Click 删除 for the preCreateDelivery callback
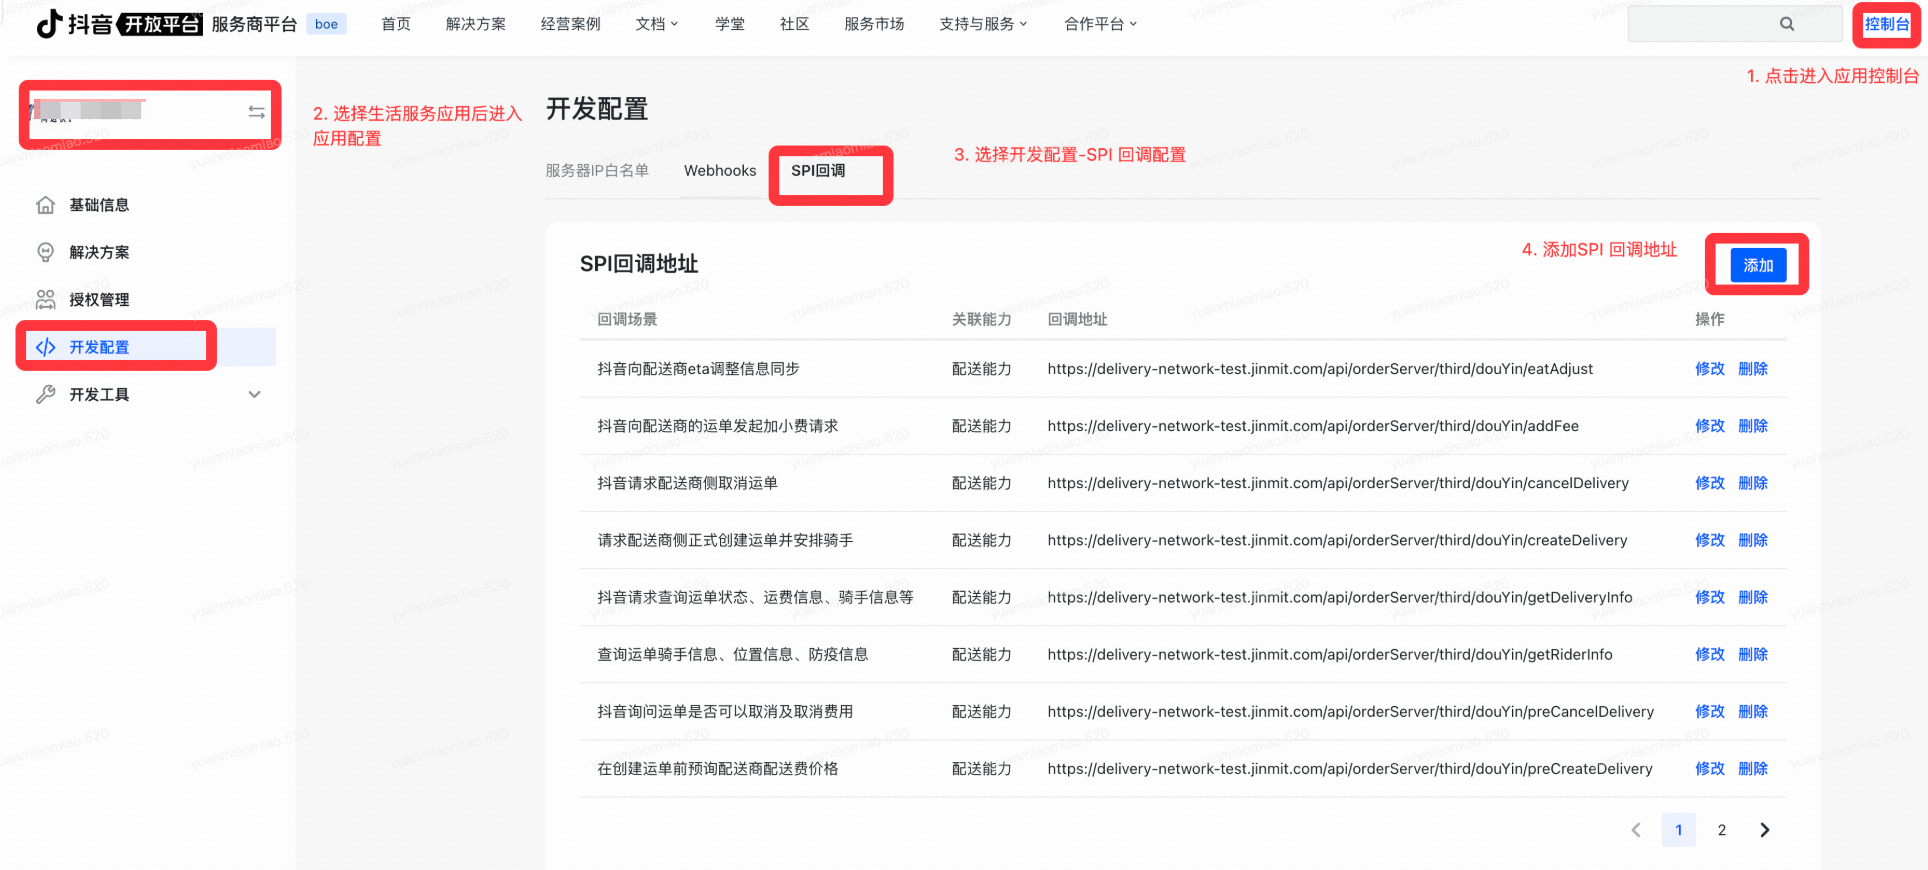This screenshot has height=870, width=1928. pyautogui.click(x=1753, y=769)
